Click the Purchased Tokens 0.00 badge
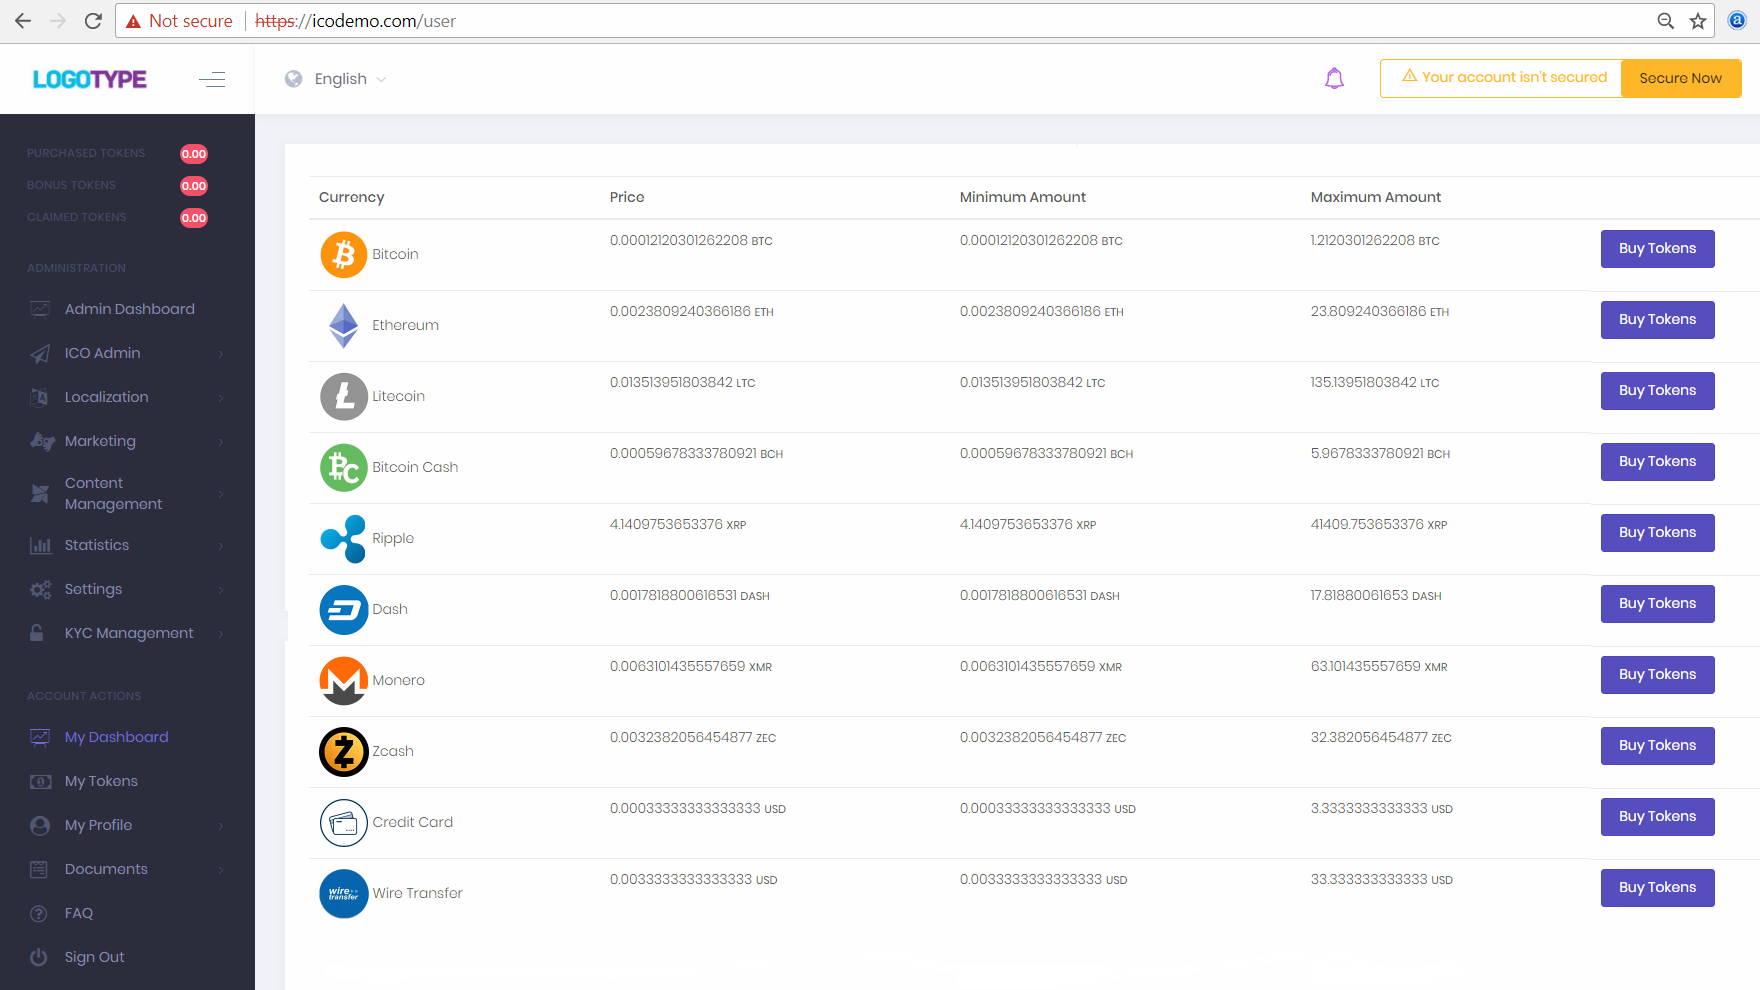This screenshot has width=1760, height=990. (x=193, y=153)
